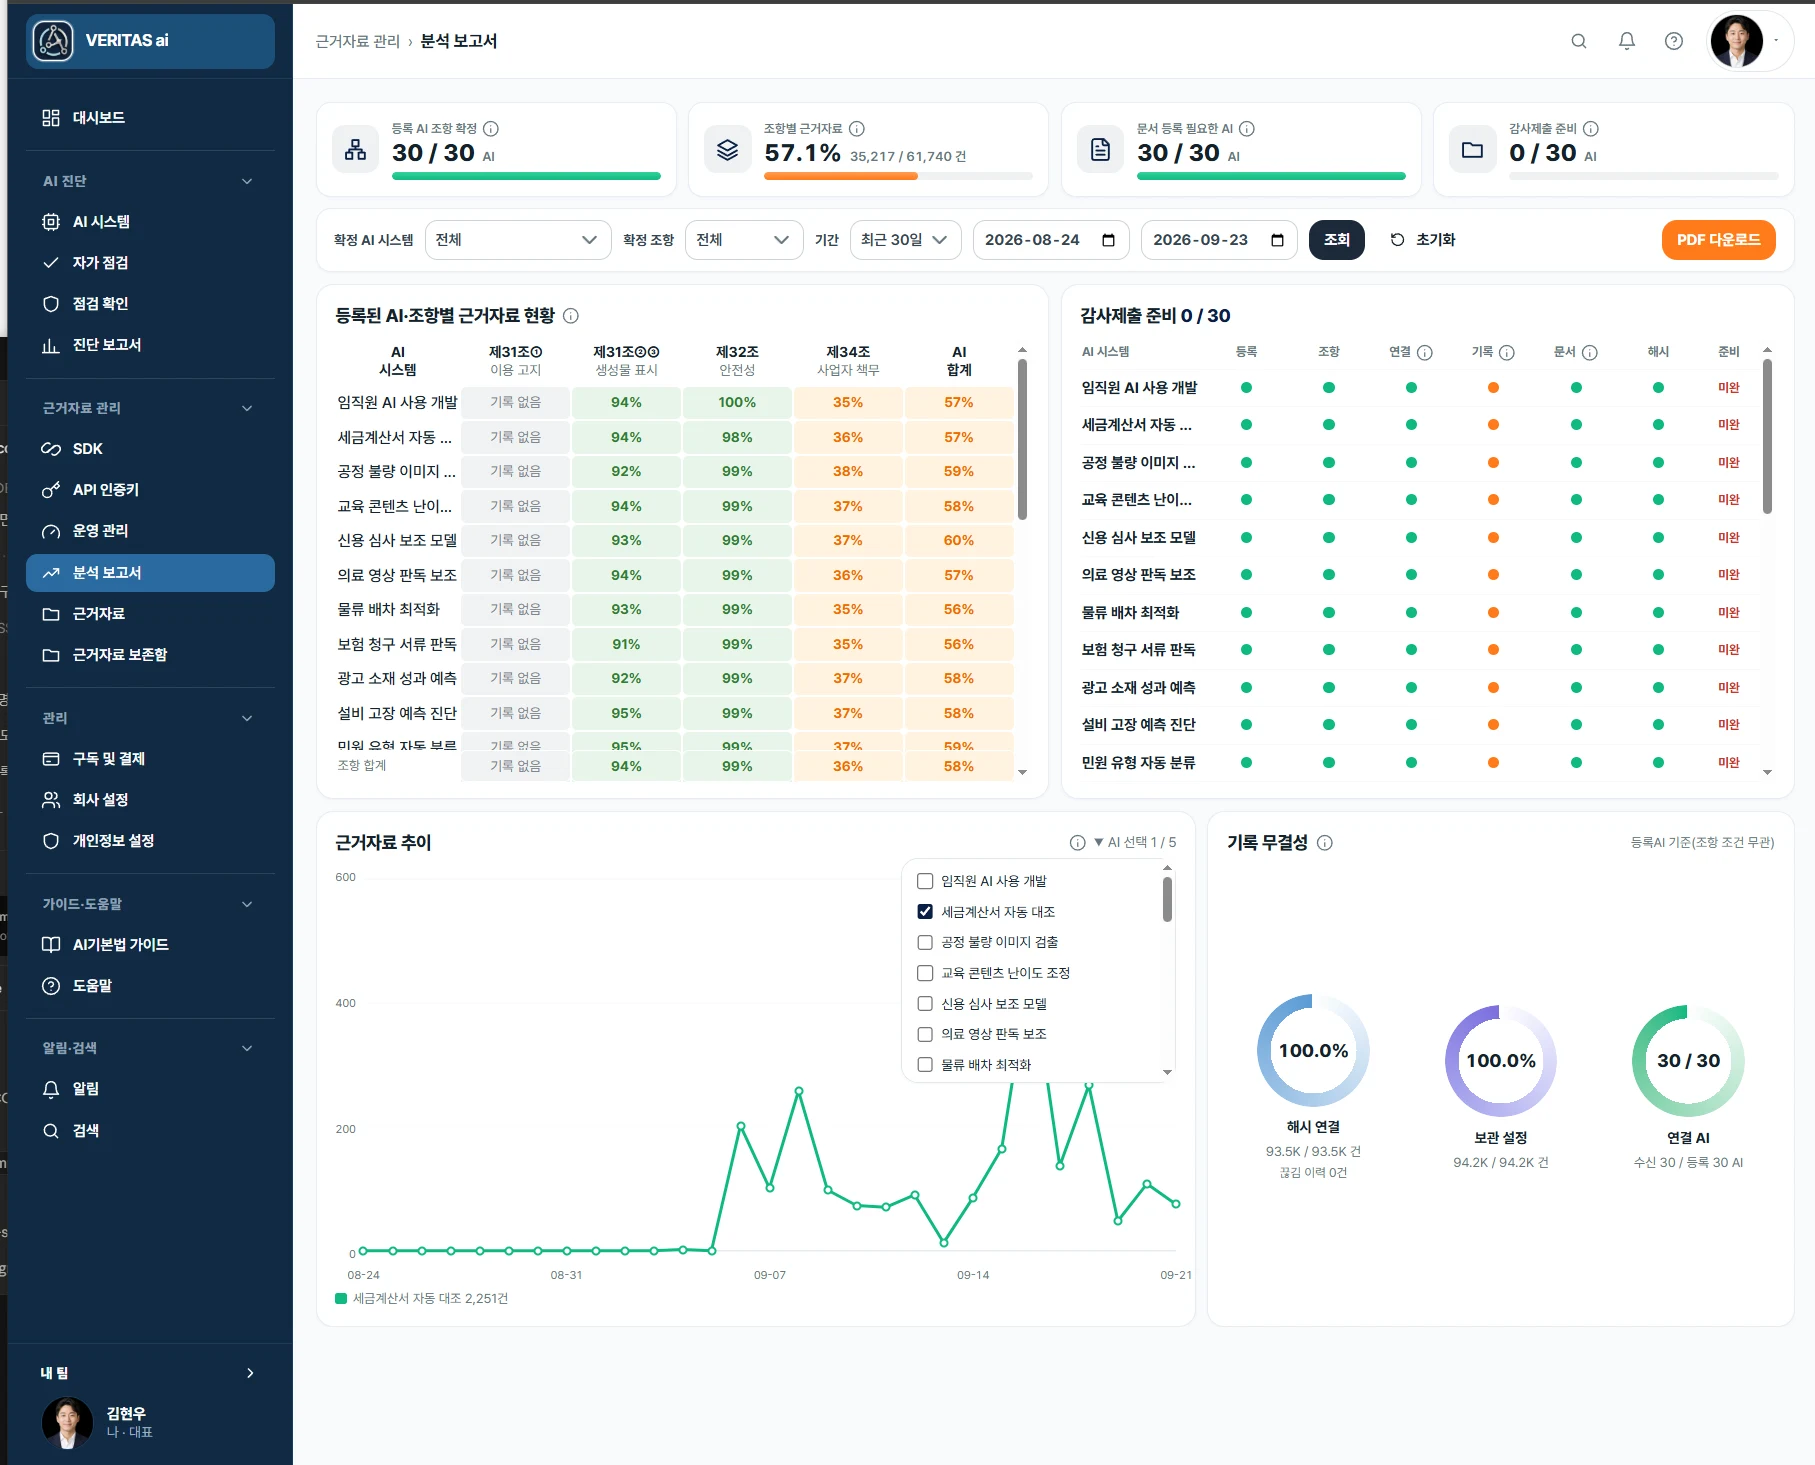Check 의료 영상 판독 보조 checkbox

925,1034
